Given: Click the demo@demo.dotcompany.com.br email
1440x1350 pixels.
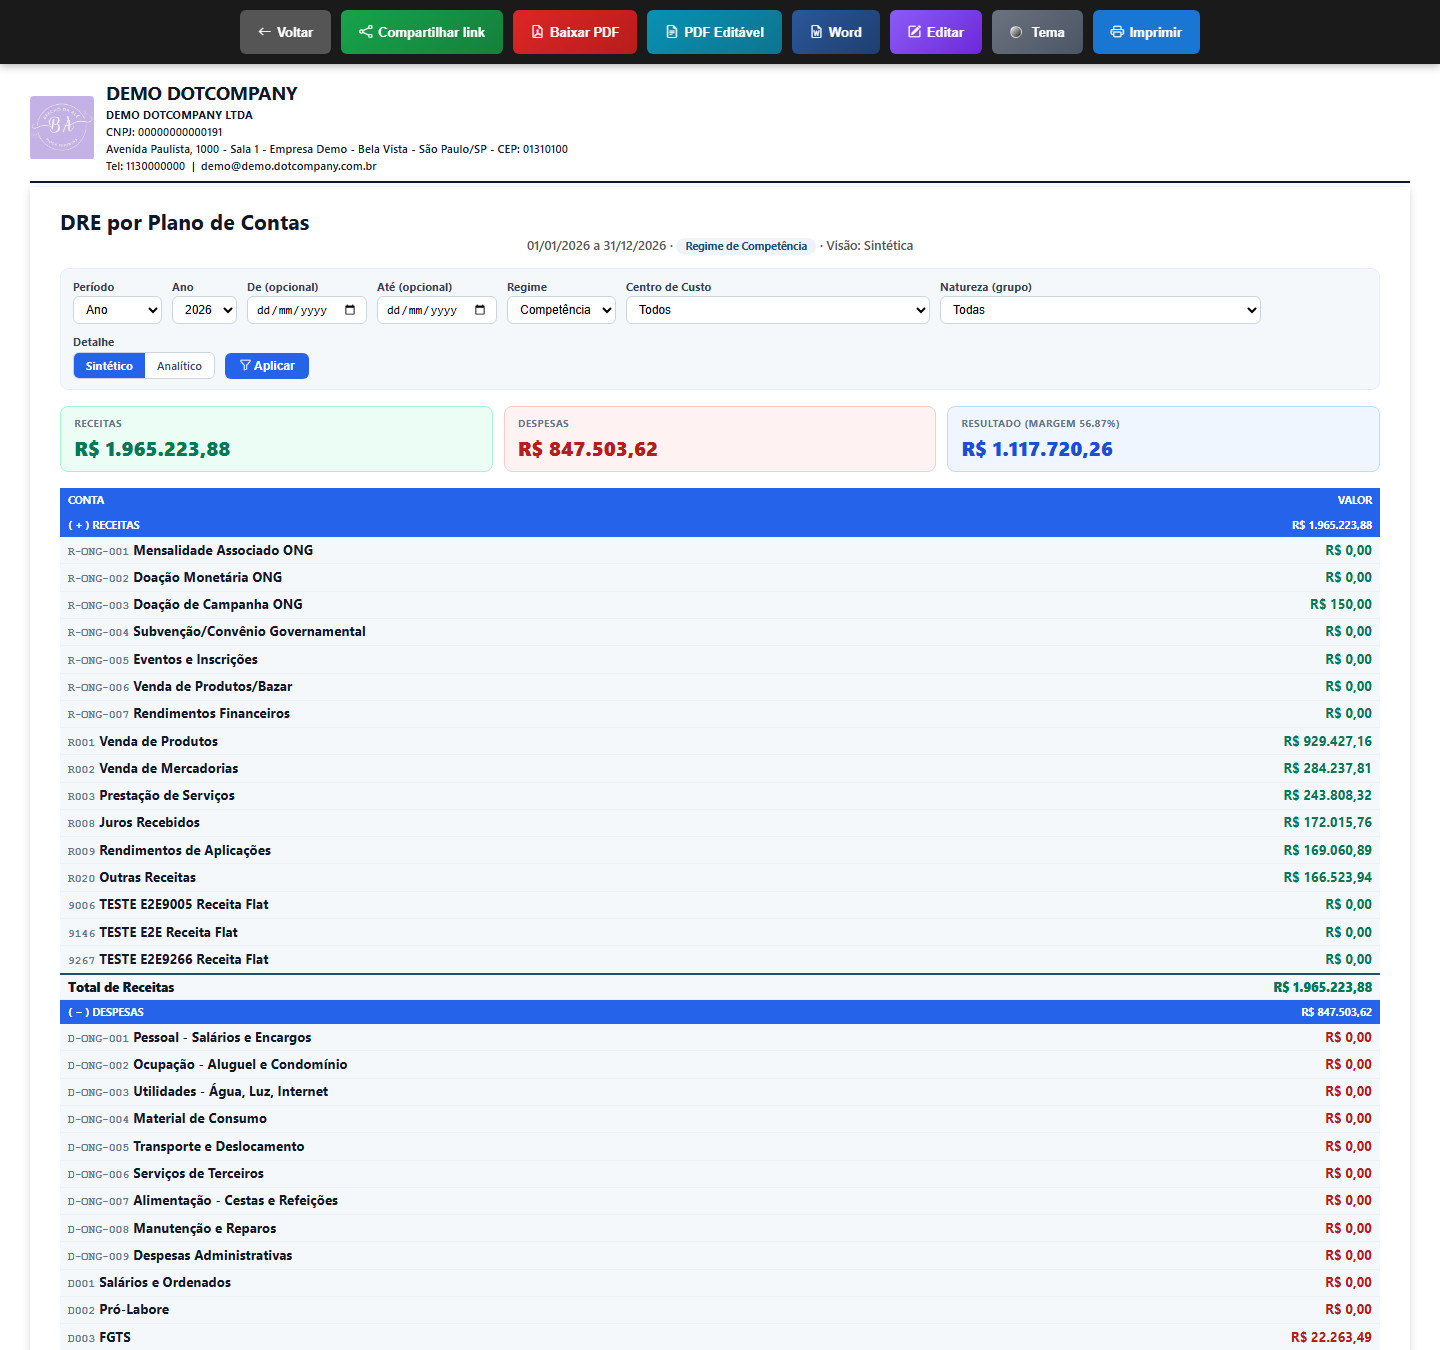Looking at the screenshot, I should (x=289, y=166).
